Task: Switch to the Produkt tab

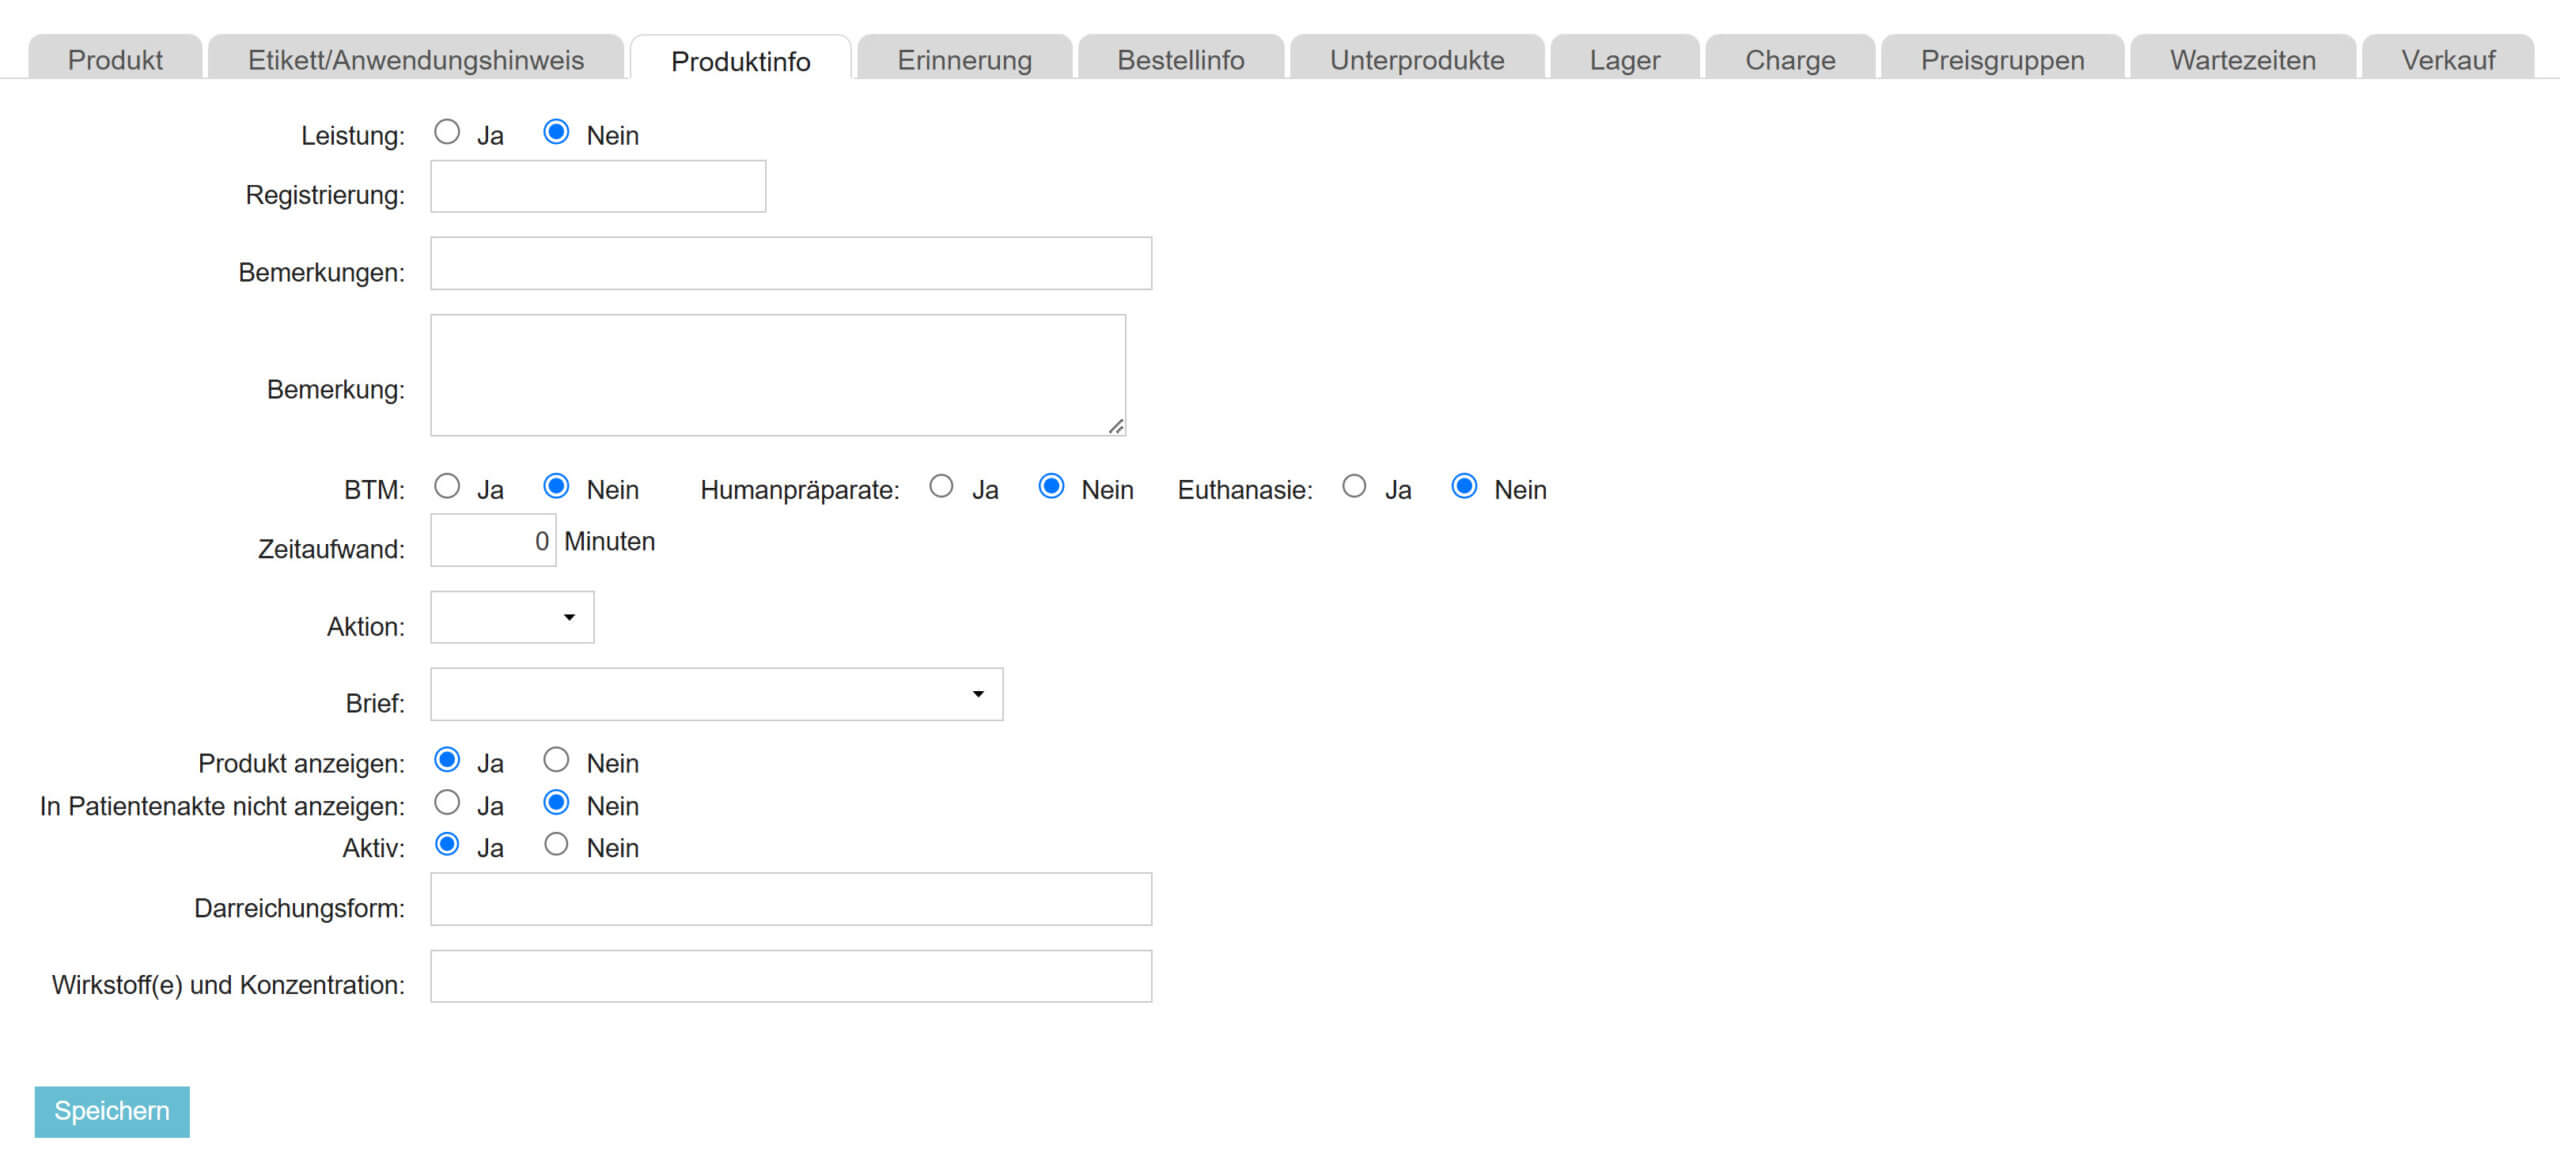Action: (x=115, y=60)
